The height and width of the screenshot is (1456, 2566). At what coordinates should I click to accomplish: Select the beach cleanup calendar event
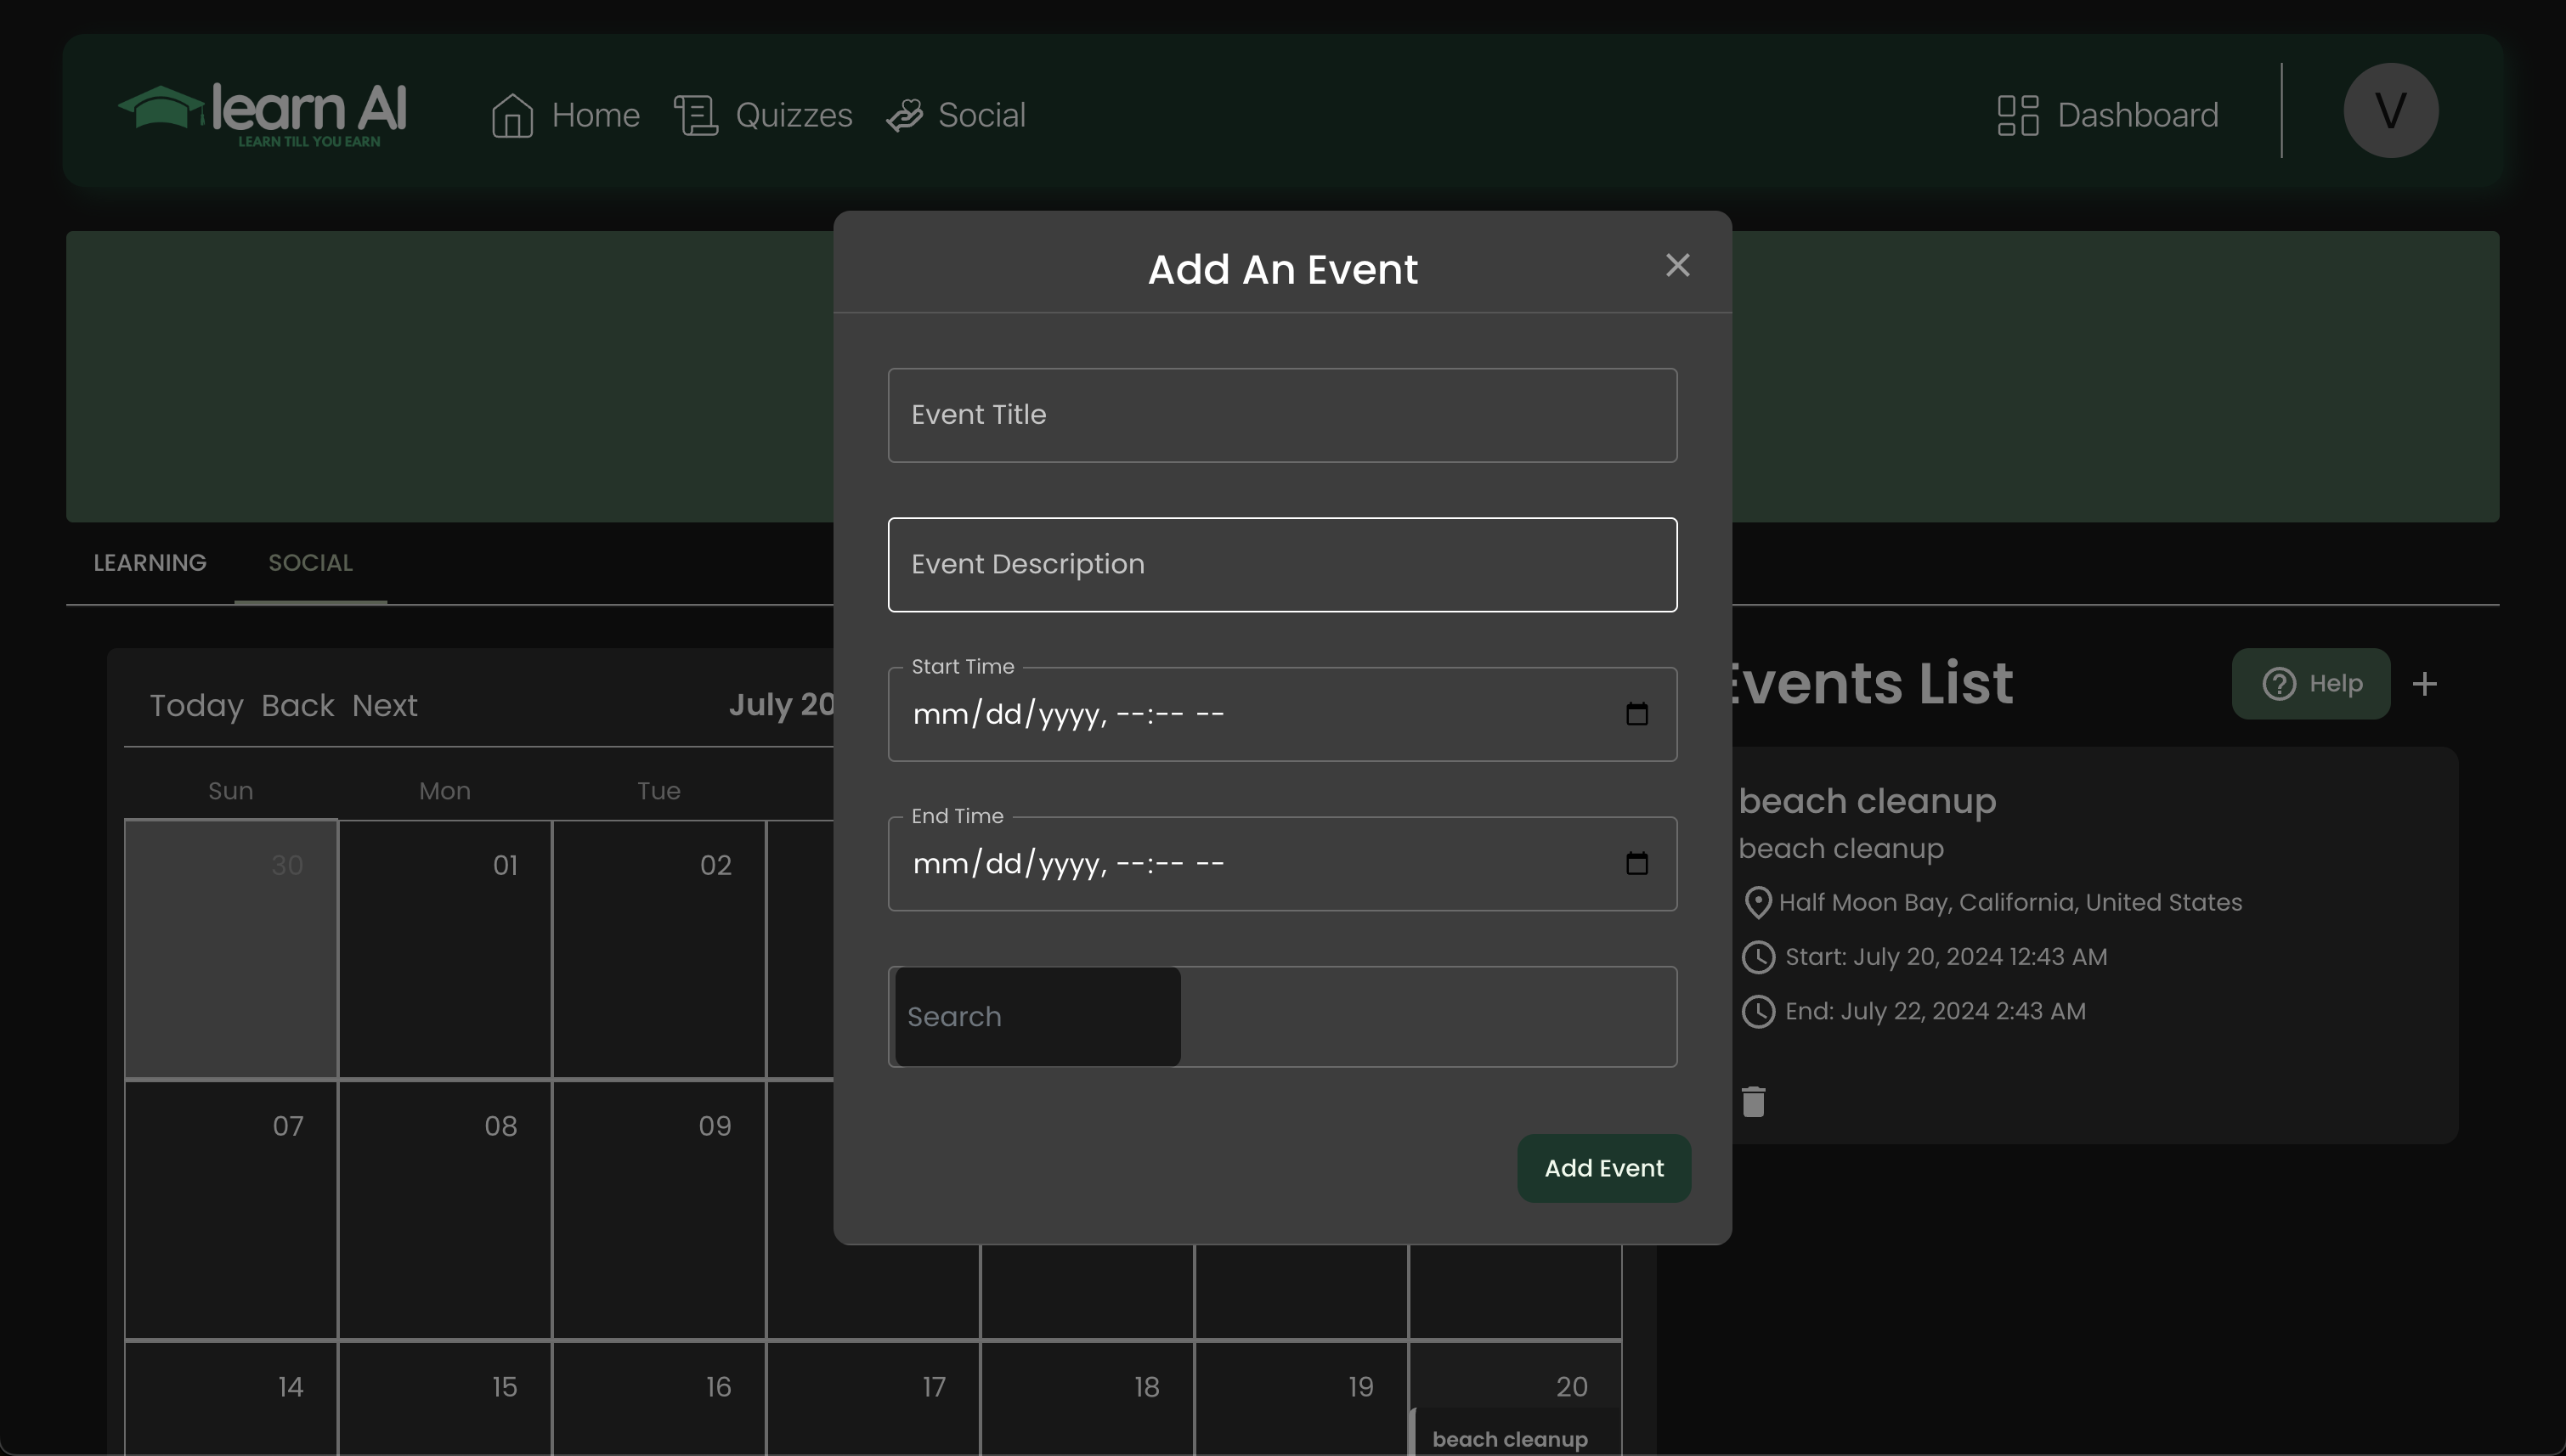point(1509,1438)
